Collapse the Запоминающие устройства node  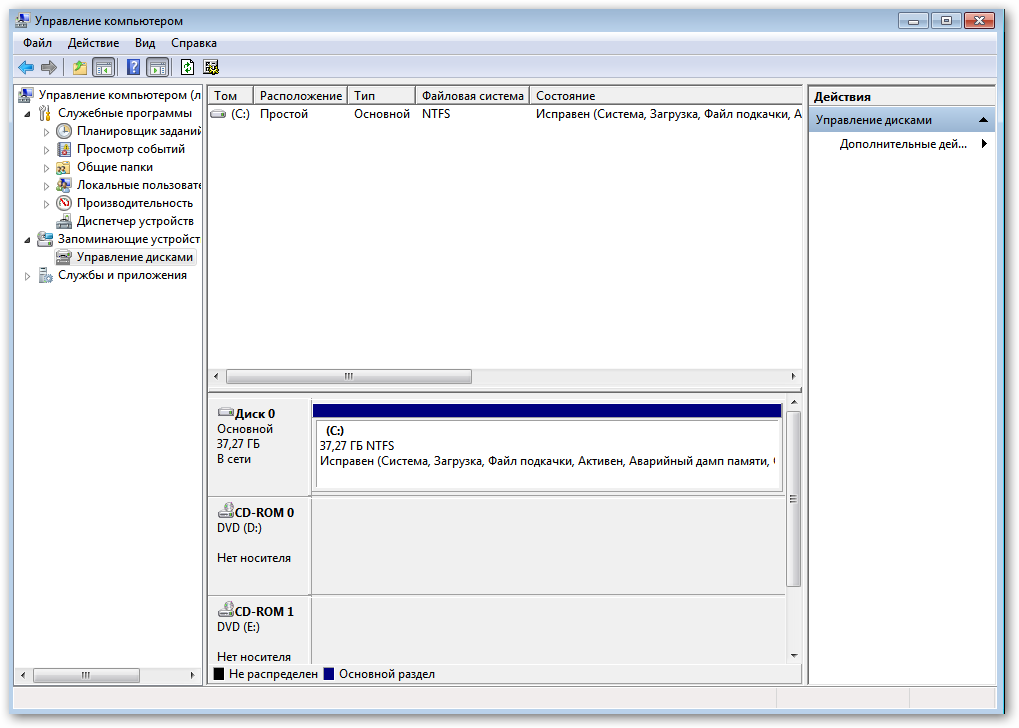pyautogui.click(x=27, y=240)
